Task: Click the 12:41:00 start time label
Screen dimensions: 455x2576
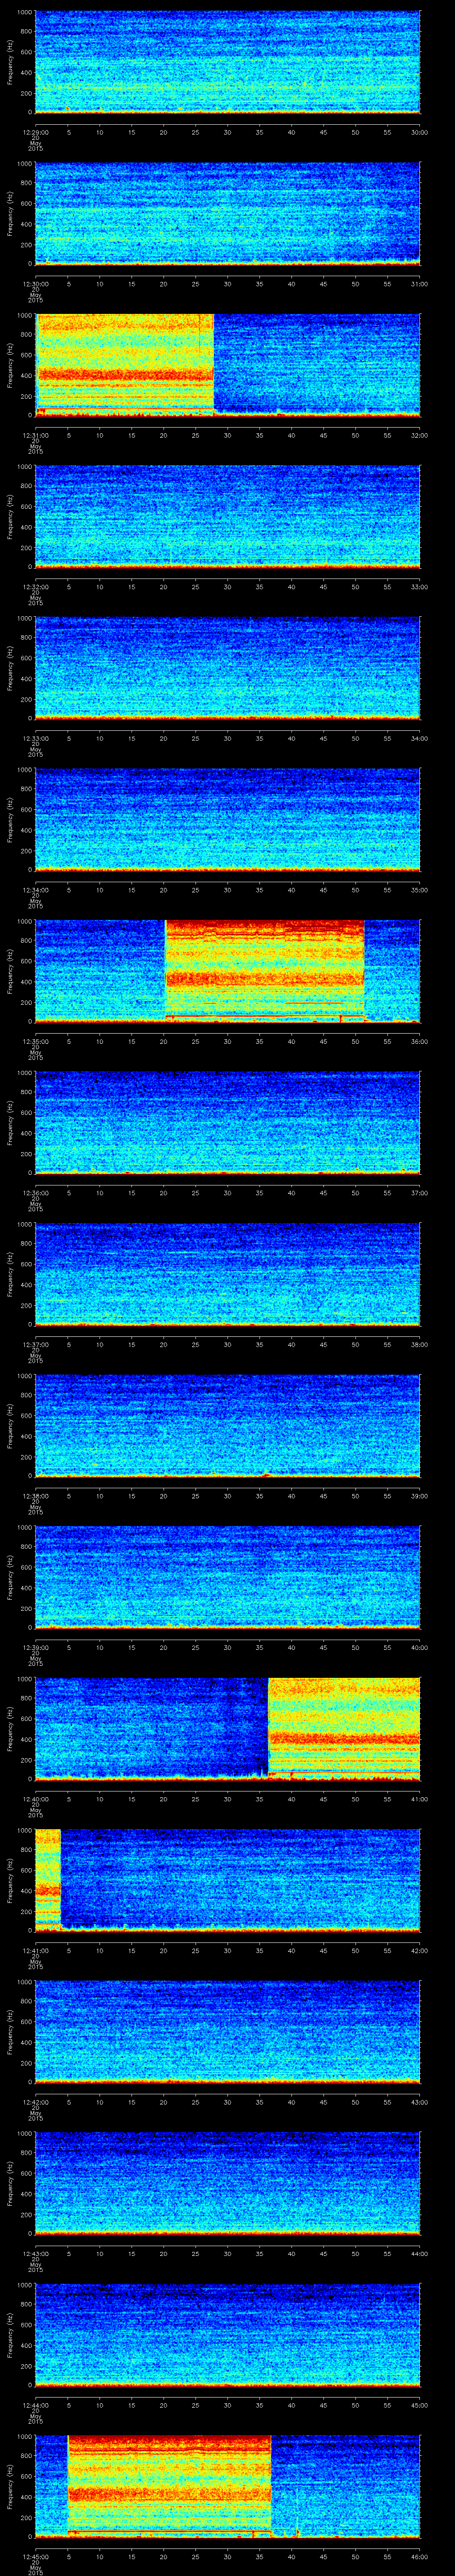Action: point(35,1950)
